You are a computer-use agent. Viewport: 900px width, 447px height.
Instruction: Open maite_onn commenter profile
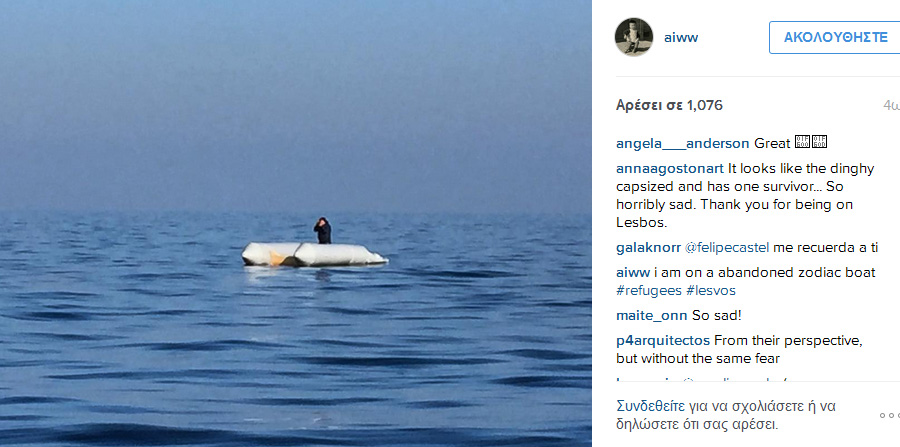point(652,316)
